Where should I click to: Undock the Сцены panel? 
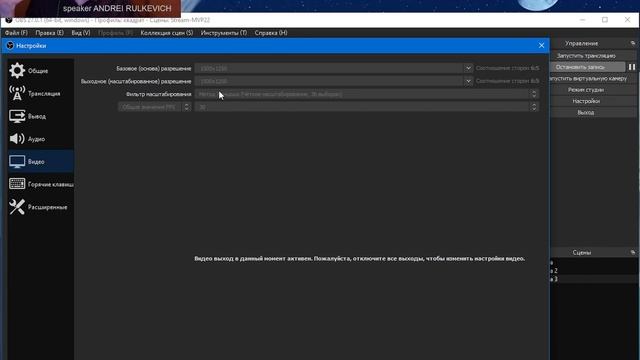(x=633, y=253)
